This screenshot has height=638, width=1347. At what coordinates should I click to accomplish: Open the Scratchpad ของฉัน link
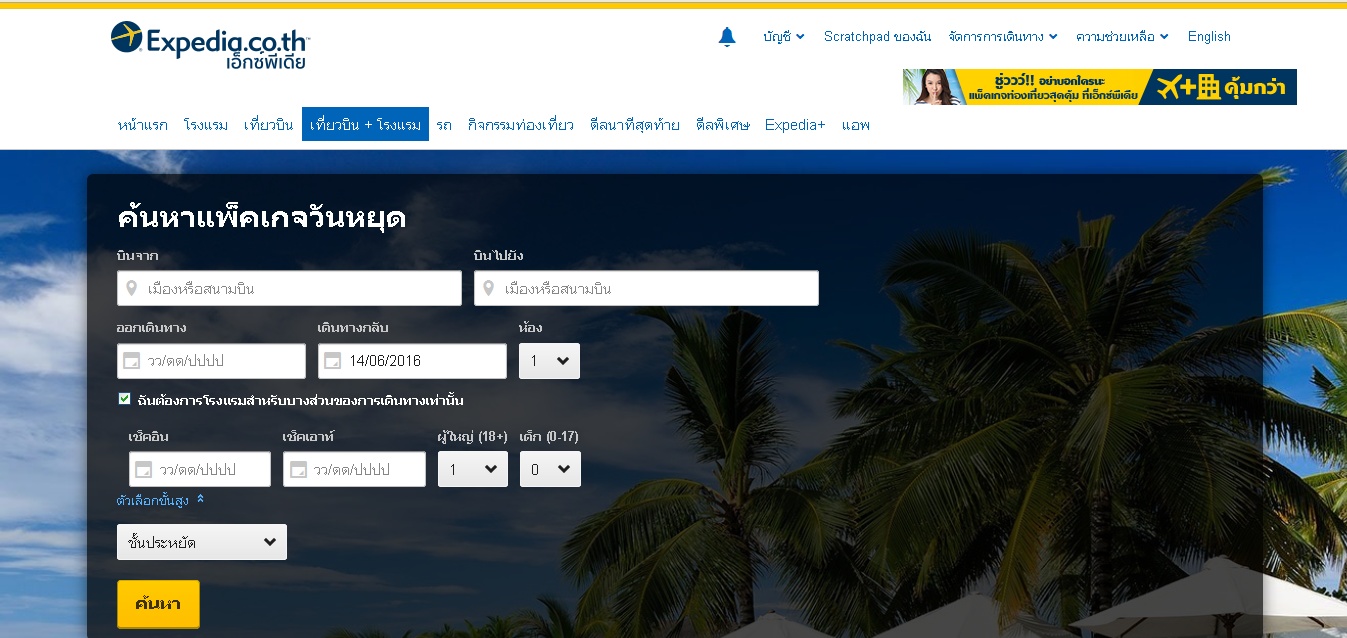[x=877, y=37]
